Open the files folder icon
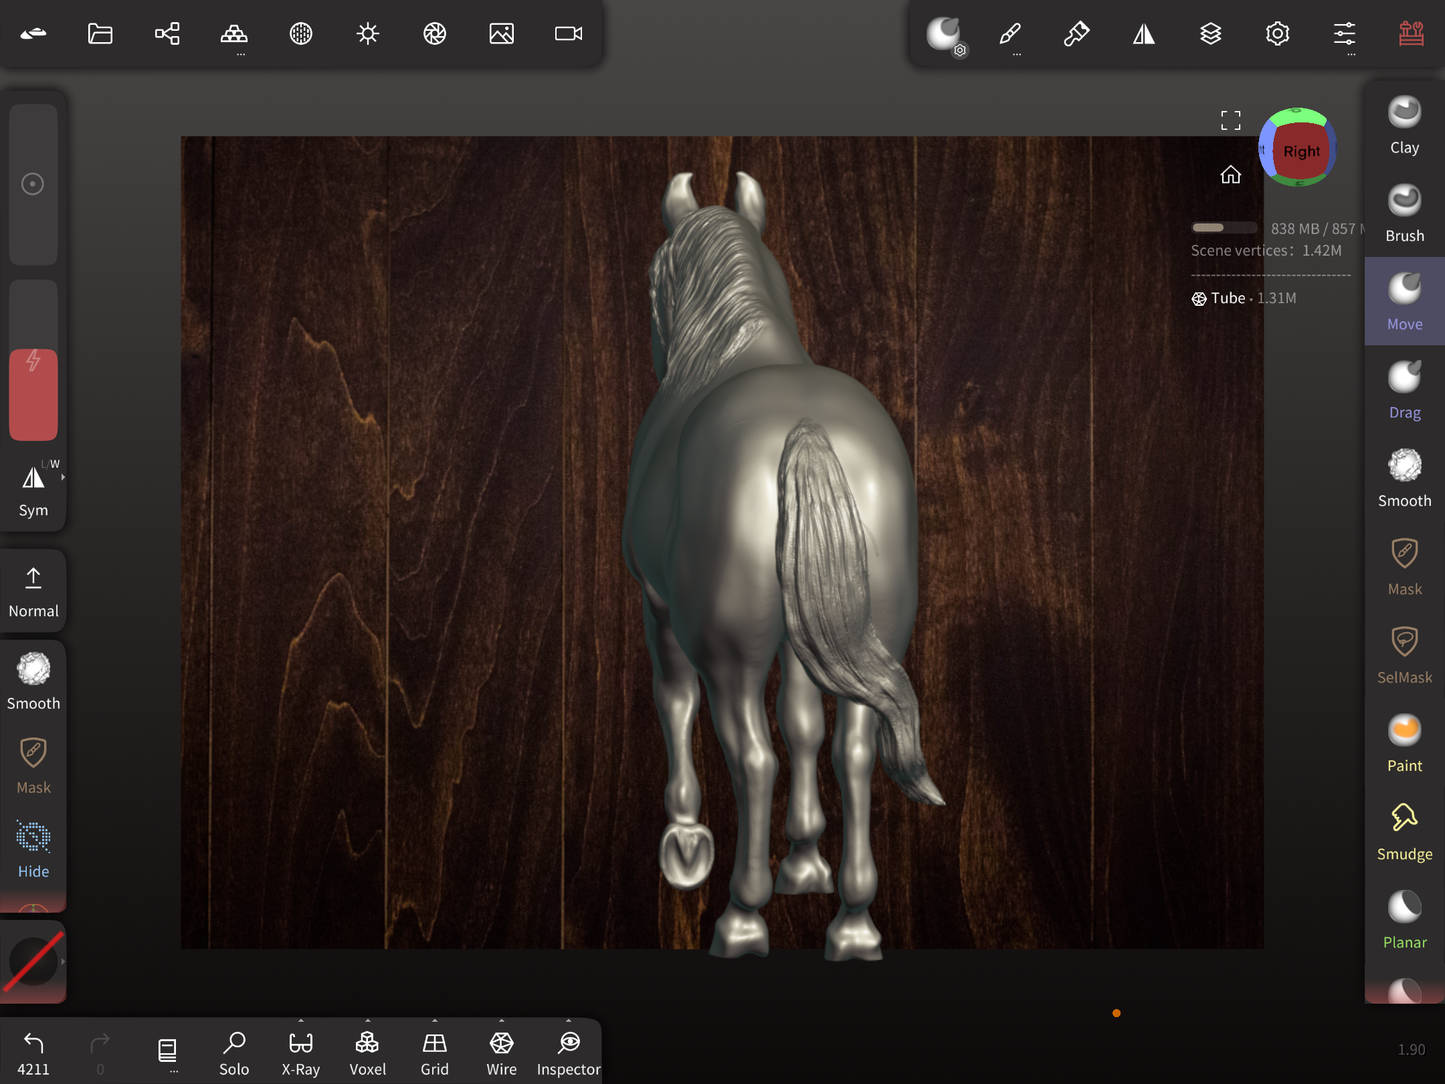 (100, 34)
